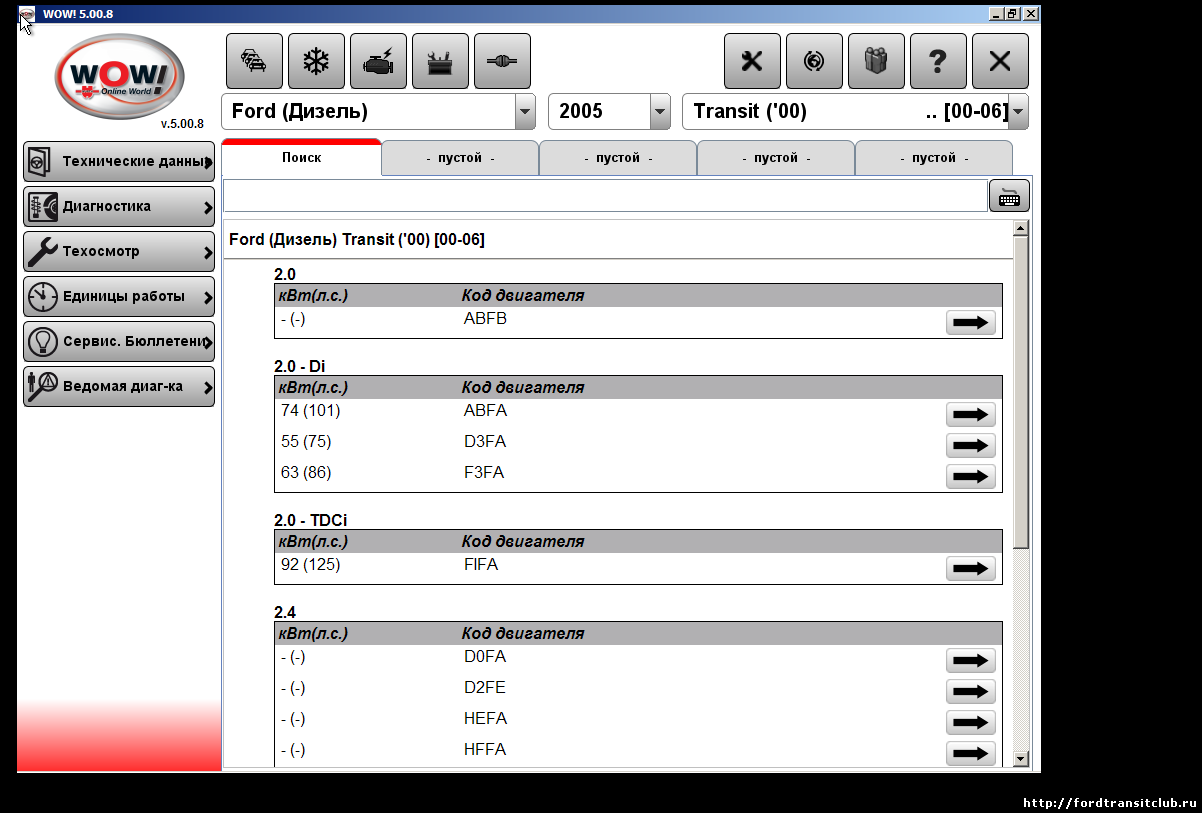The width and height of the screenshot is (1202, 813).
Task: Open the Техосмотр section
Action: (x=118, y=251)
